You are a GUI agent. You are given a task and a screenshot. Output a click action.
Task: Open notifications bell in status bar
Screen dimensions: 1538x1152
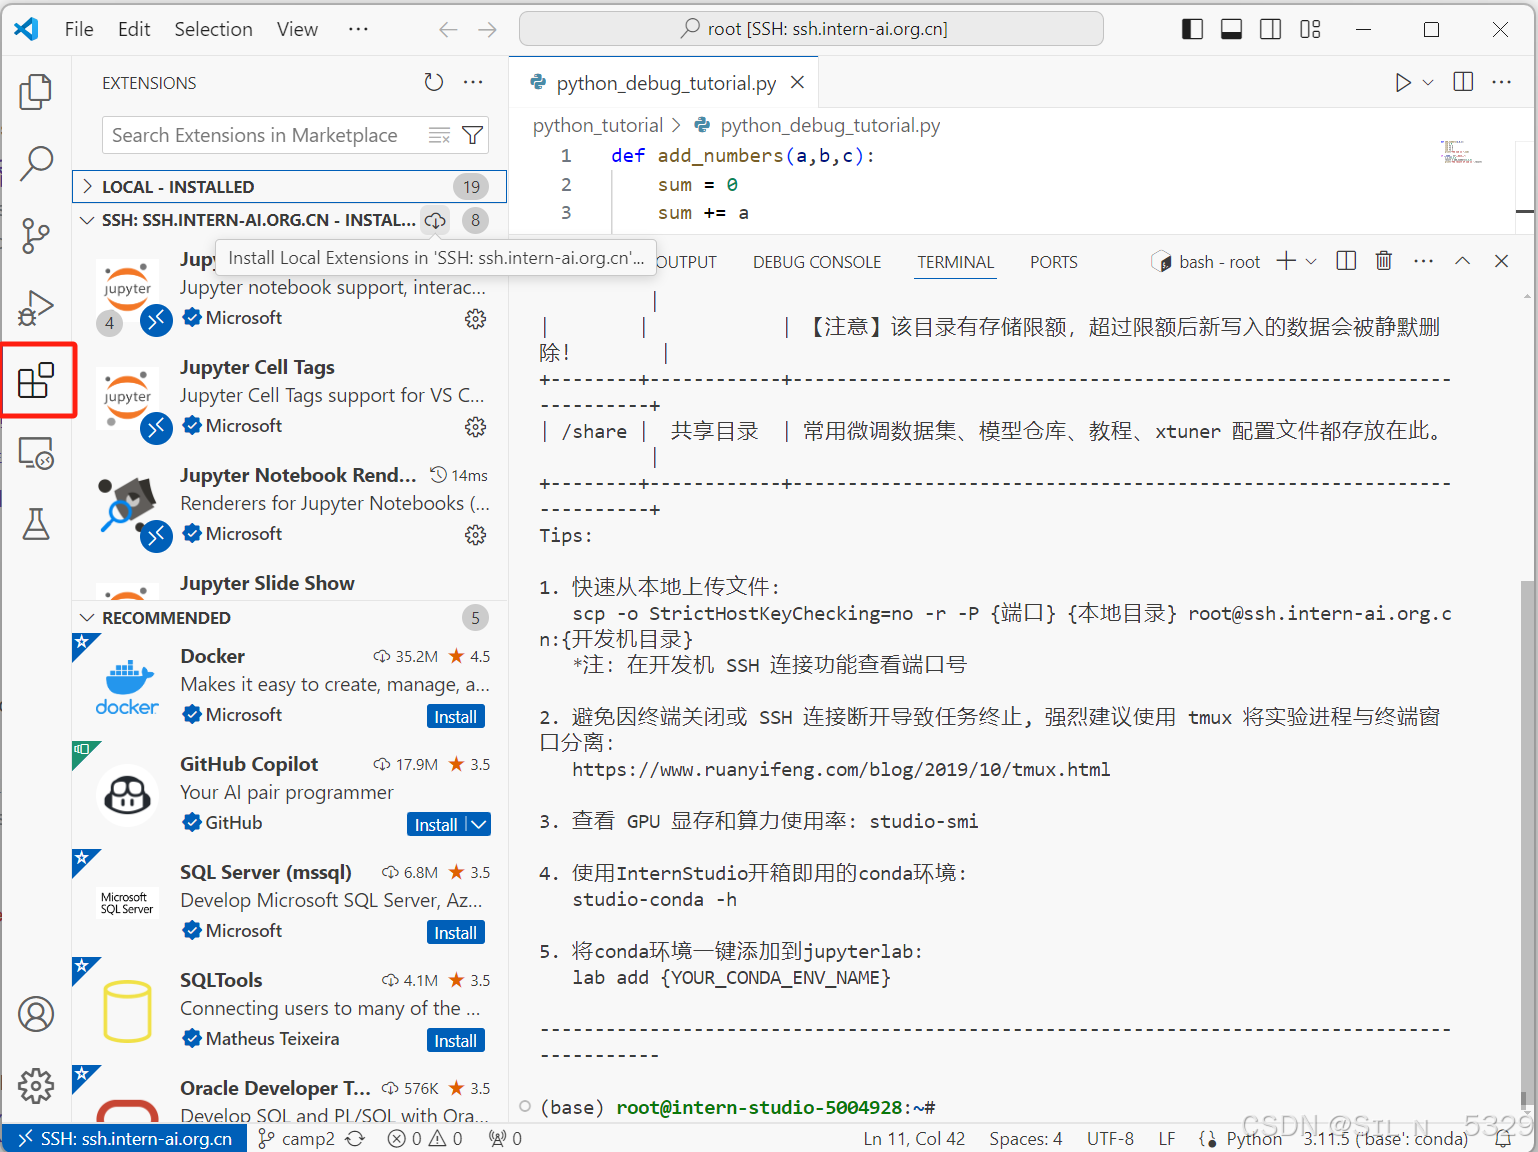click(x=1502, y=1138)
